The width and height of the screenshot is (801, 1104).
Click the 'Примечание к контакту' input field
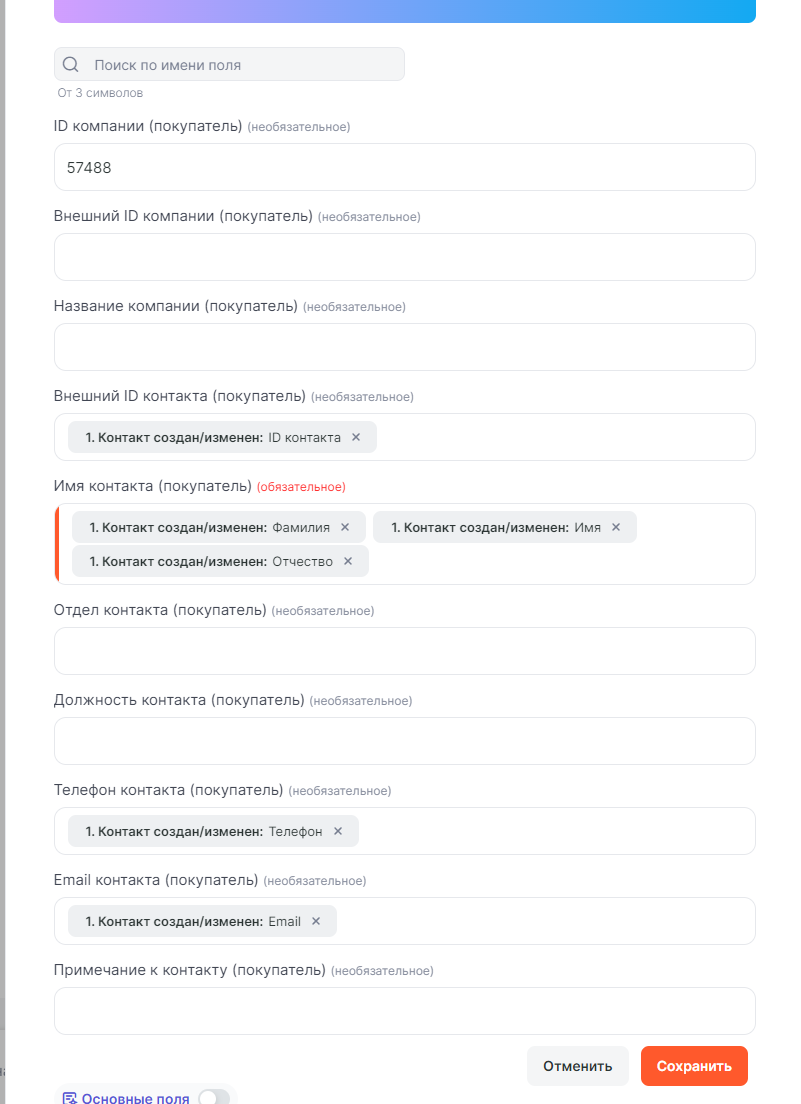point(404,1012)
